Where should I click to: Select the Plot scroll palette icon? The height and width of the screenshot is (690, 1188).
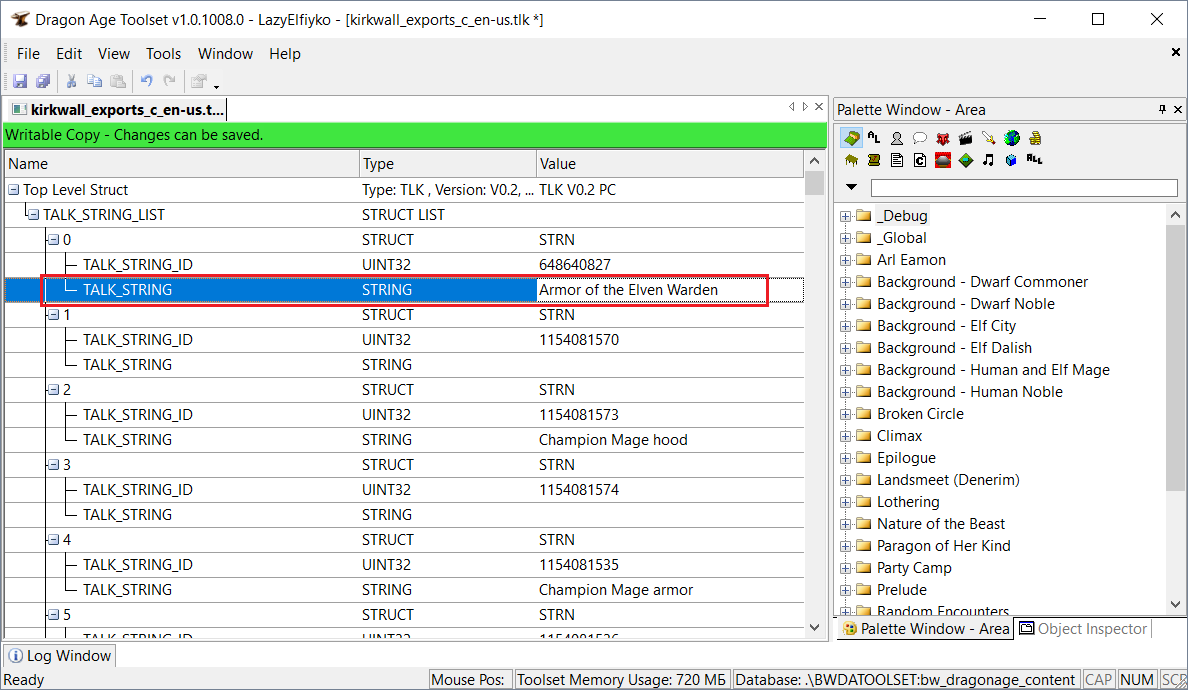tap(874, 160)
